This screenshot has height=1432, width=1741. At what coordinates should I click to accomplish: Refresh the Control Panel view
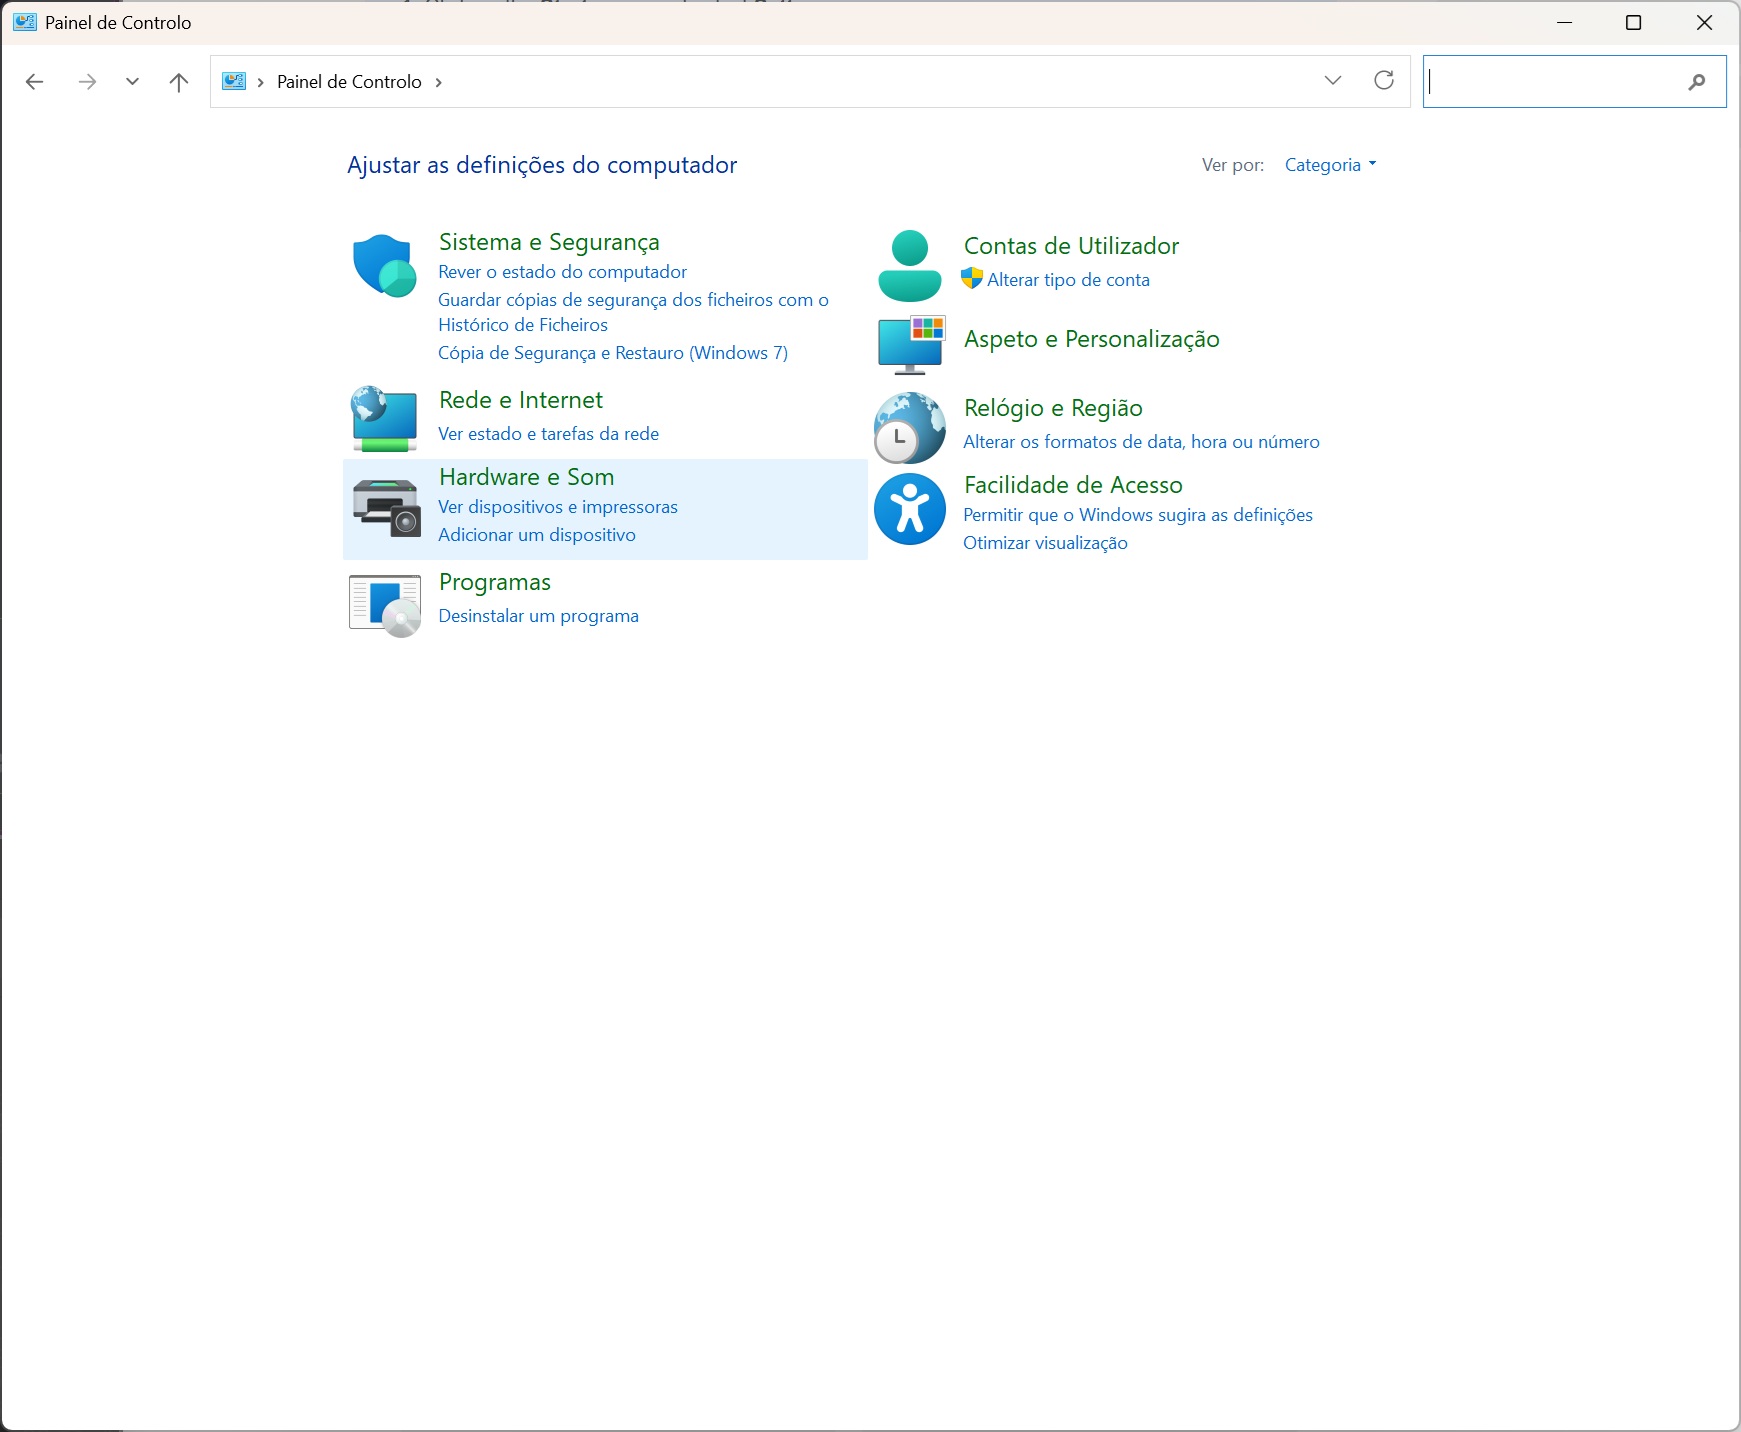tap(1384, 81)
